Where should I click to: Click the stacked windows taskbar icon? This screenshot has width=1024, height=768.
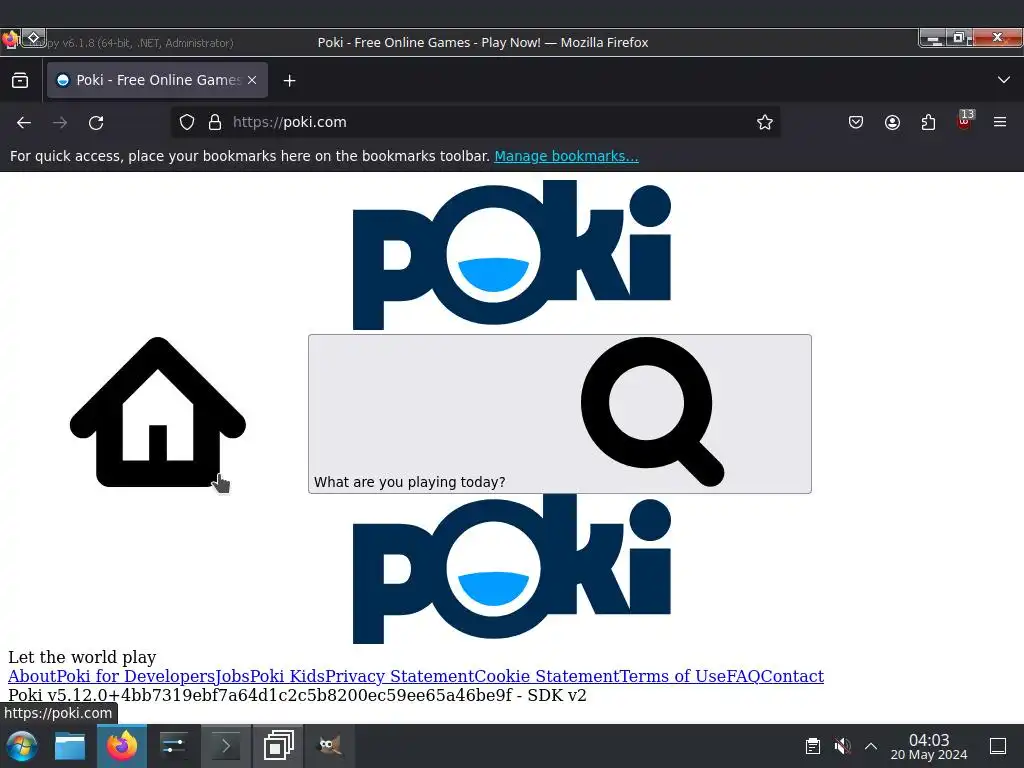[x=278, y=746]
